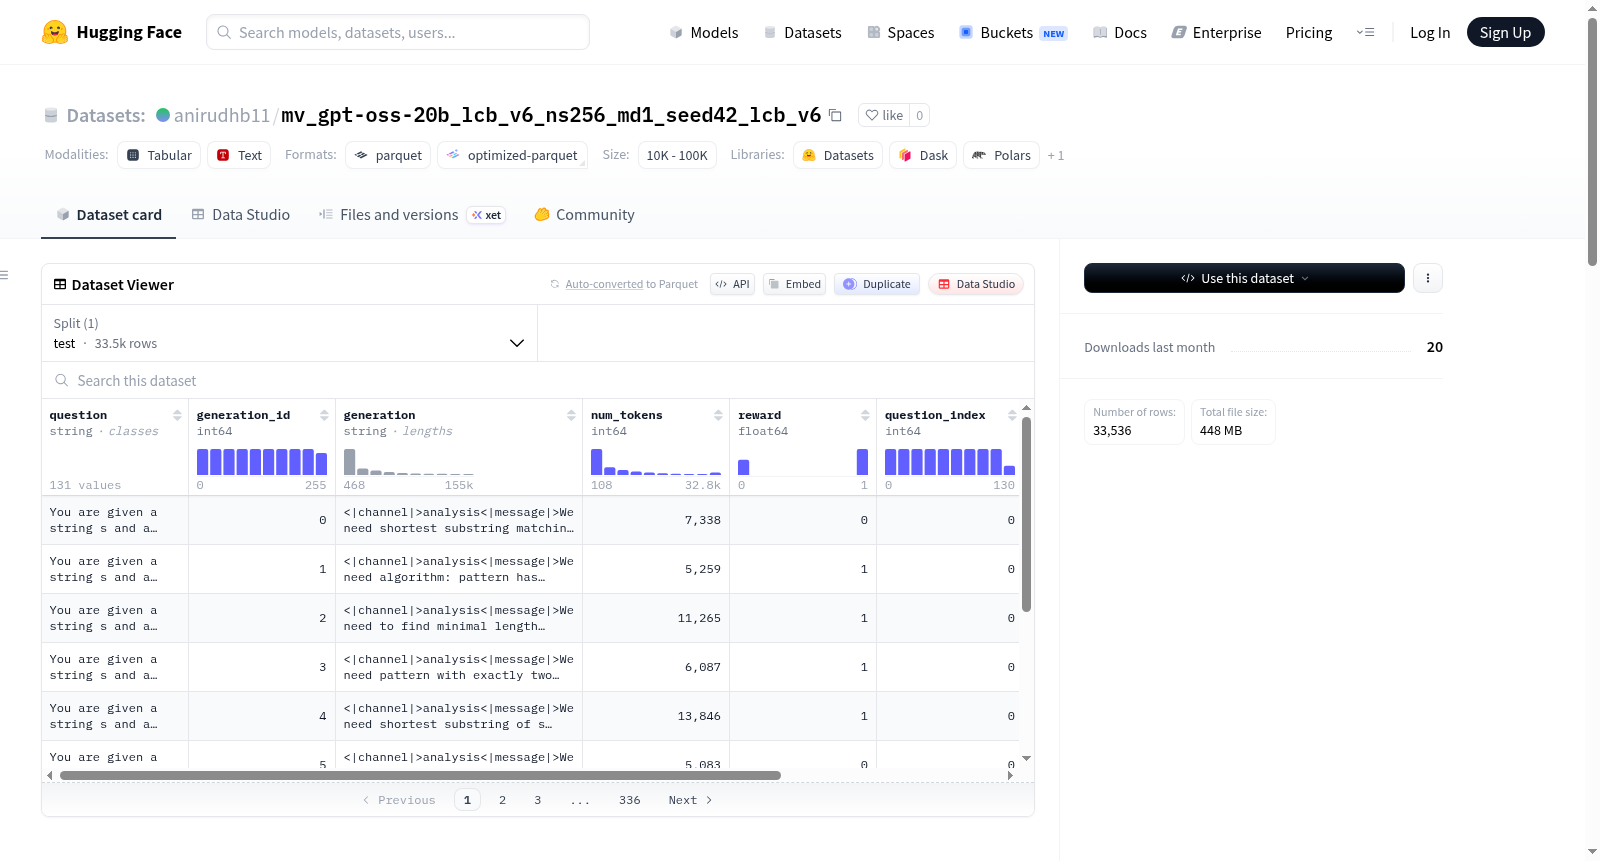The image size is (1600, 861).
Task: Filter by Tabular modality
Action: [159, 155]
